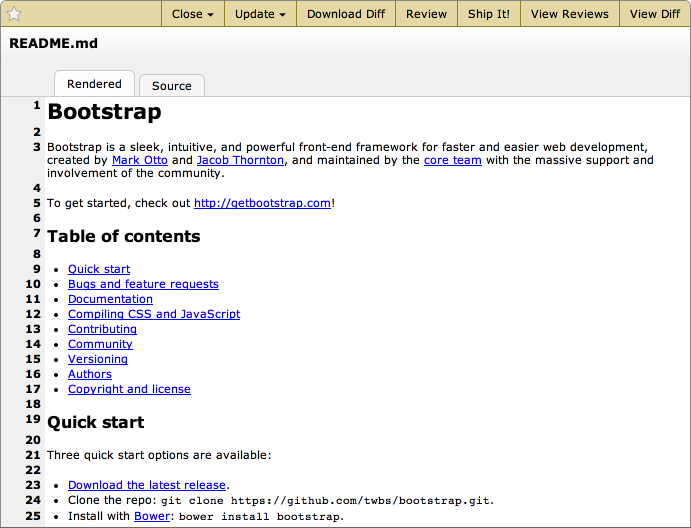Image resolution: width=691 pixels, height=528 pixels.
Task: Click the Table of contents heading
Action: [124, 236]
